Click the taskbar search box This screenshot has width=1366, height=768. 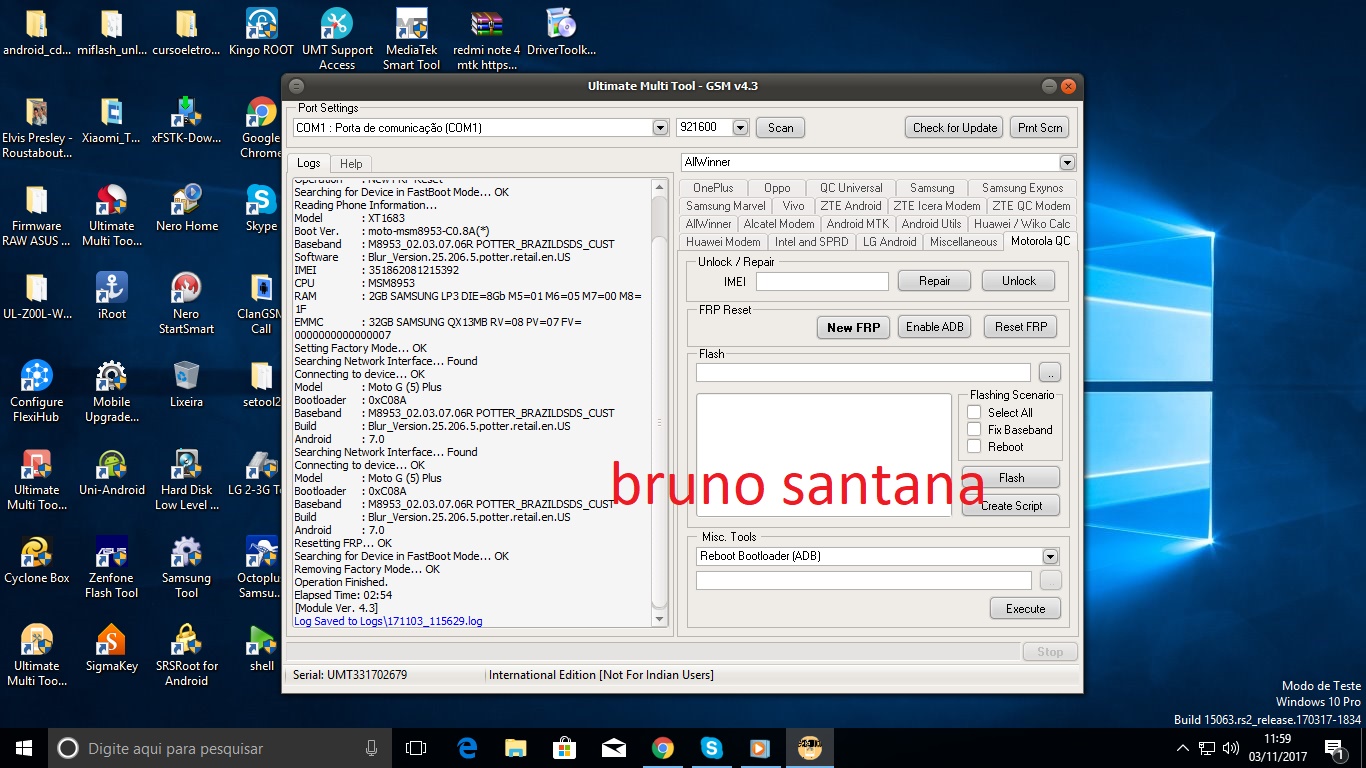[220, 748]
